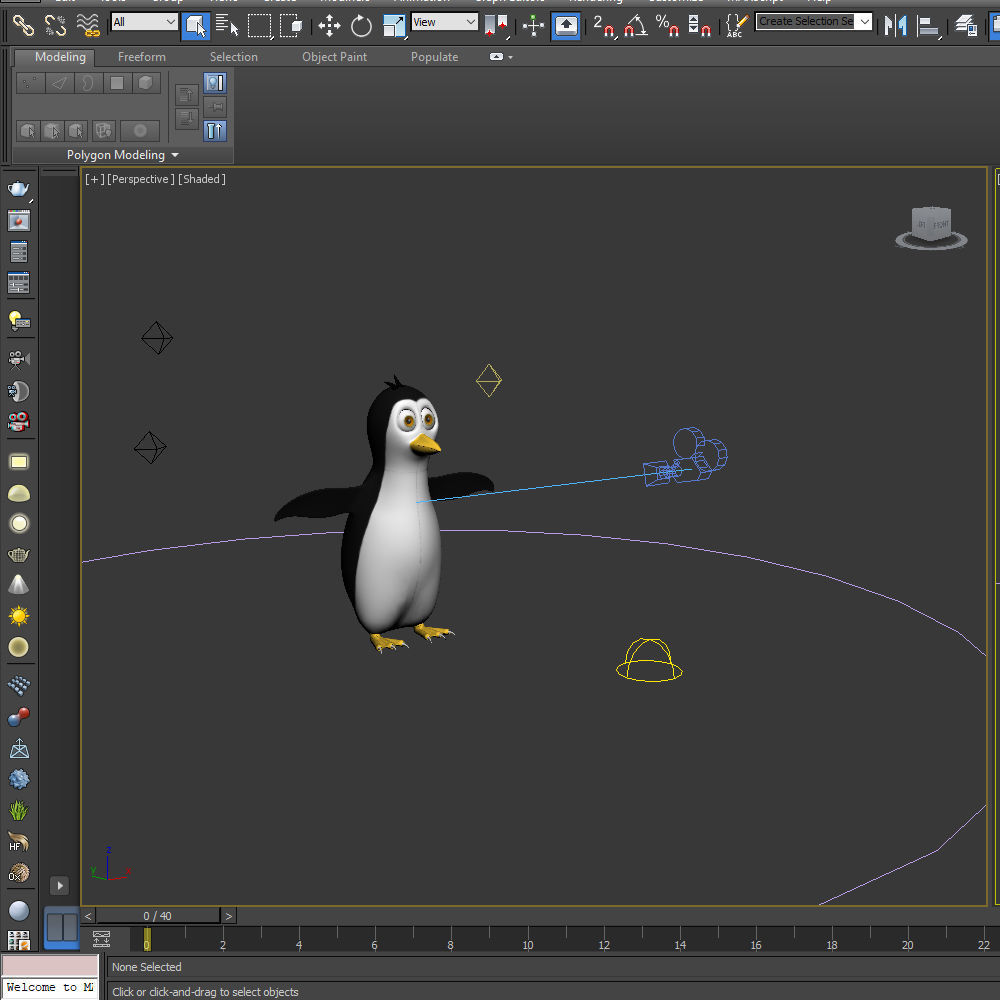The width and height of the screenshot is (1000, 1000).
Task: Click the Use Pivot Point Center icon
Action: coord(496,26)
